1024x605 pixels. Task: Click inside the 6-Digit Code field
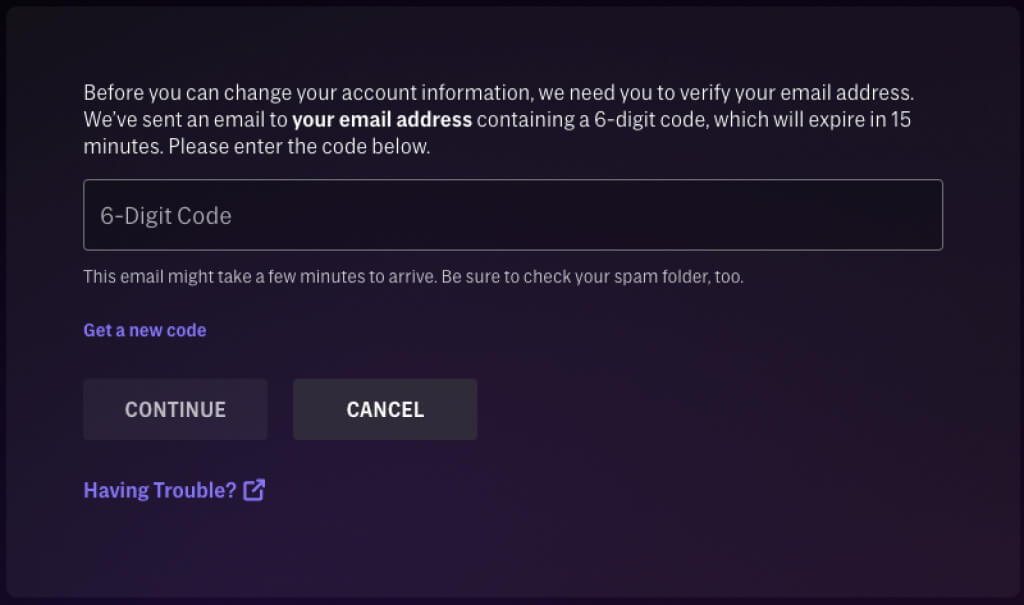click(512, 215)
